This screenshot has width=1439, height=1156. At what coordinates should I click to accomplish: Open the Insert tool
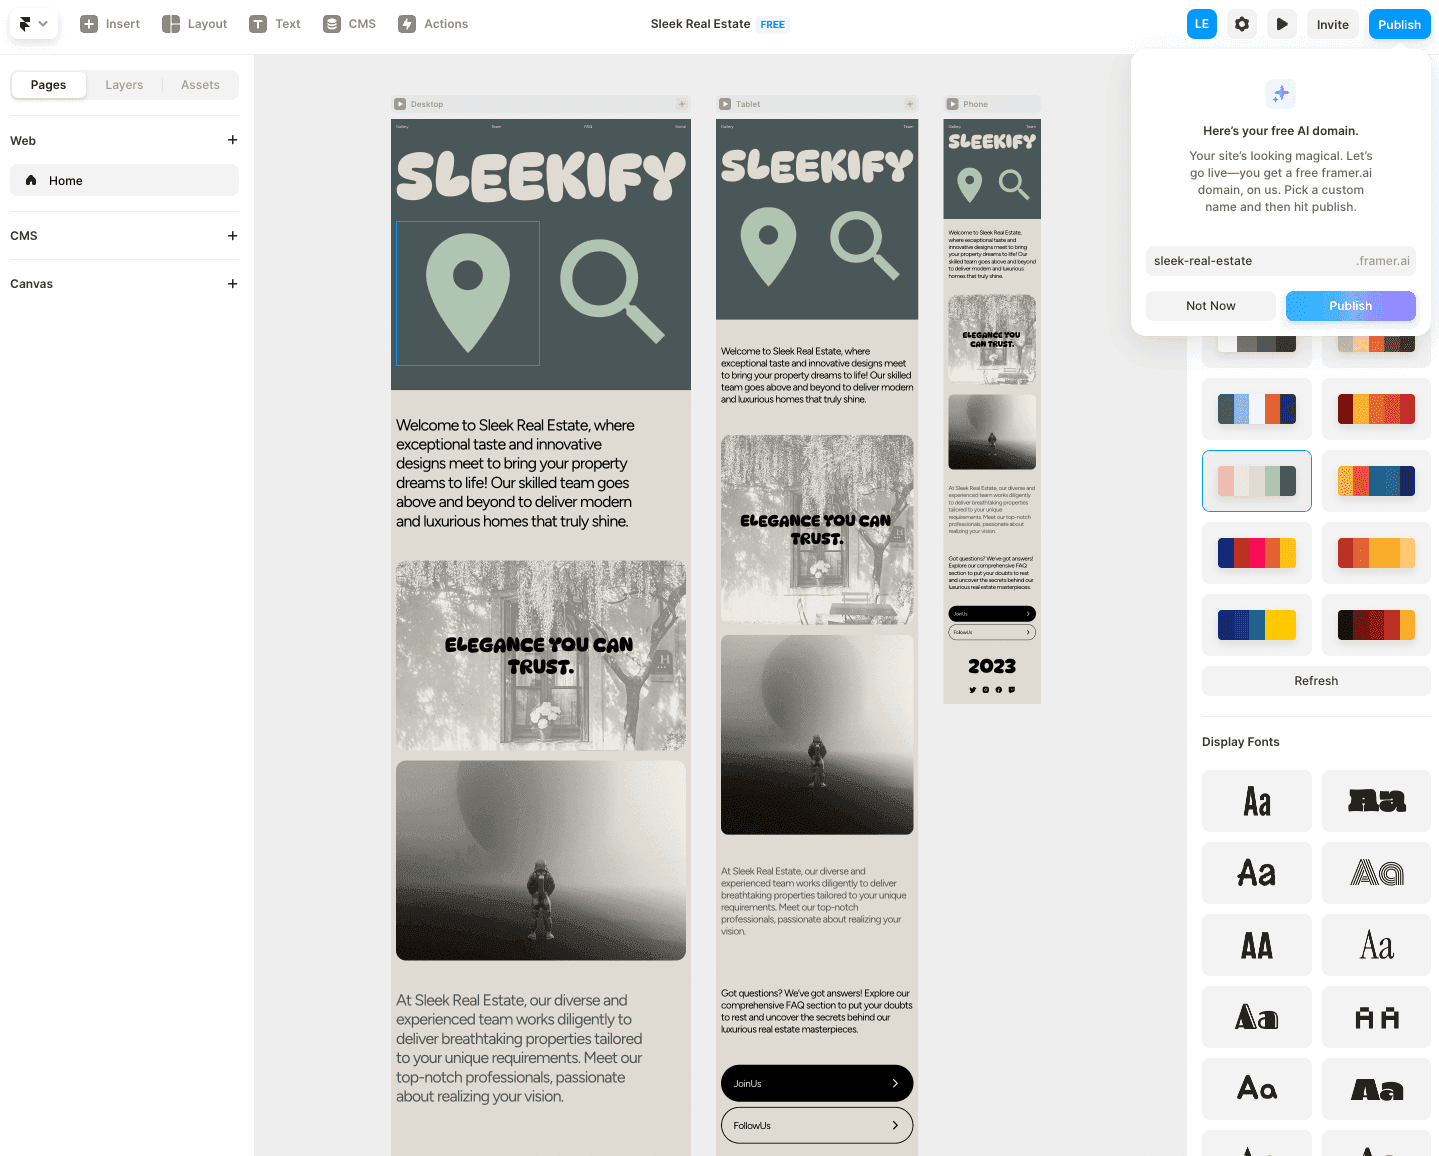tap(110, 24)
